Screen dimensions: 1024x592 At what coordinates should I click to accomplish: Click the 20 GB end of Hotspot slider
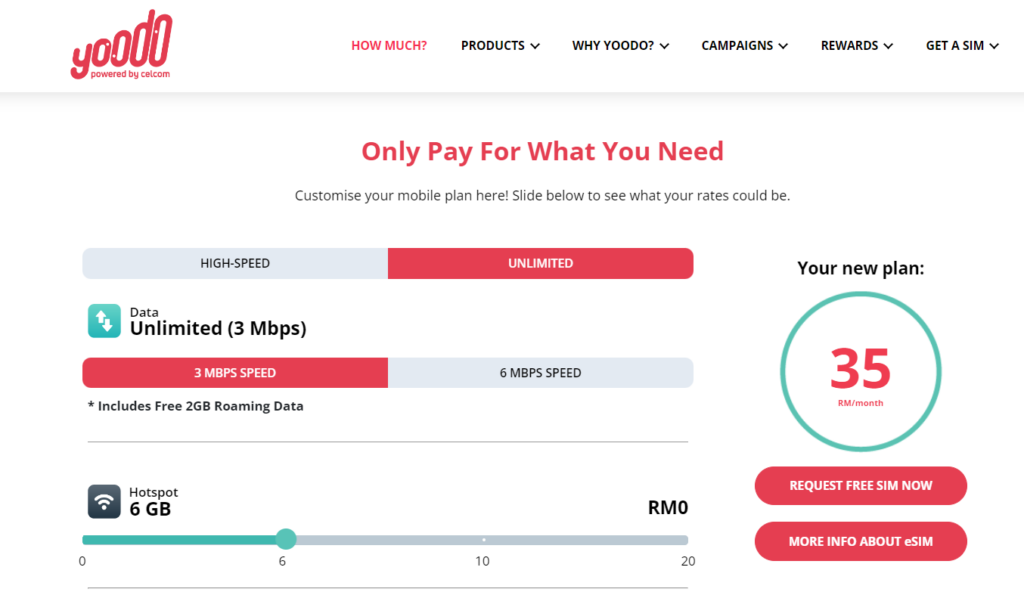pyautogui.click(x=686, y=540)
